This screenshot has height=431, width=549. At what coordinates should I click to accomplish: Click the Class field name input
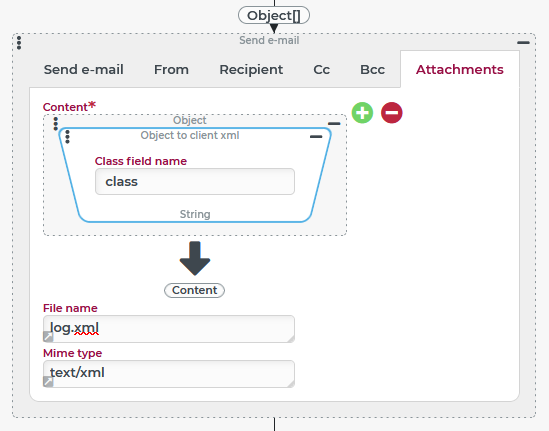195,181
